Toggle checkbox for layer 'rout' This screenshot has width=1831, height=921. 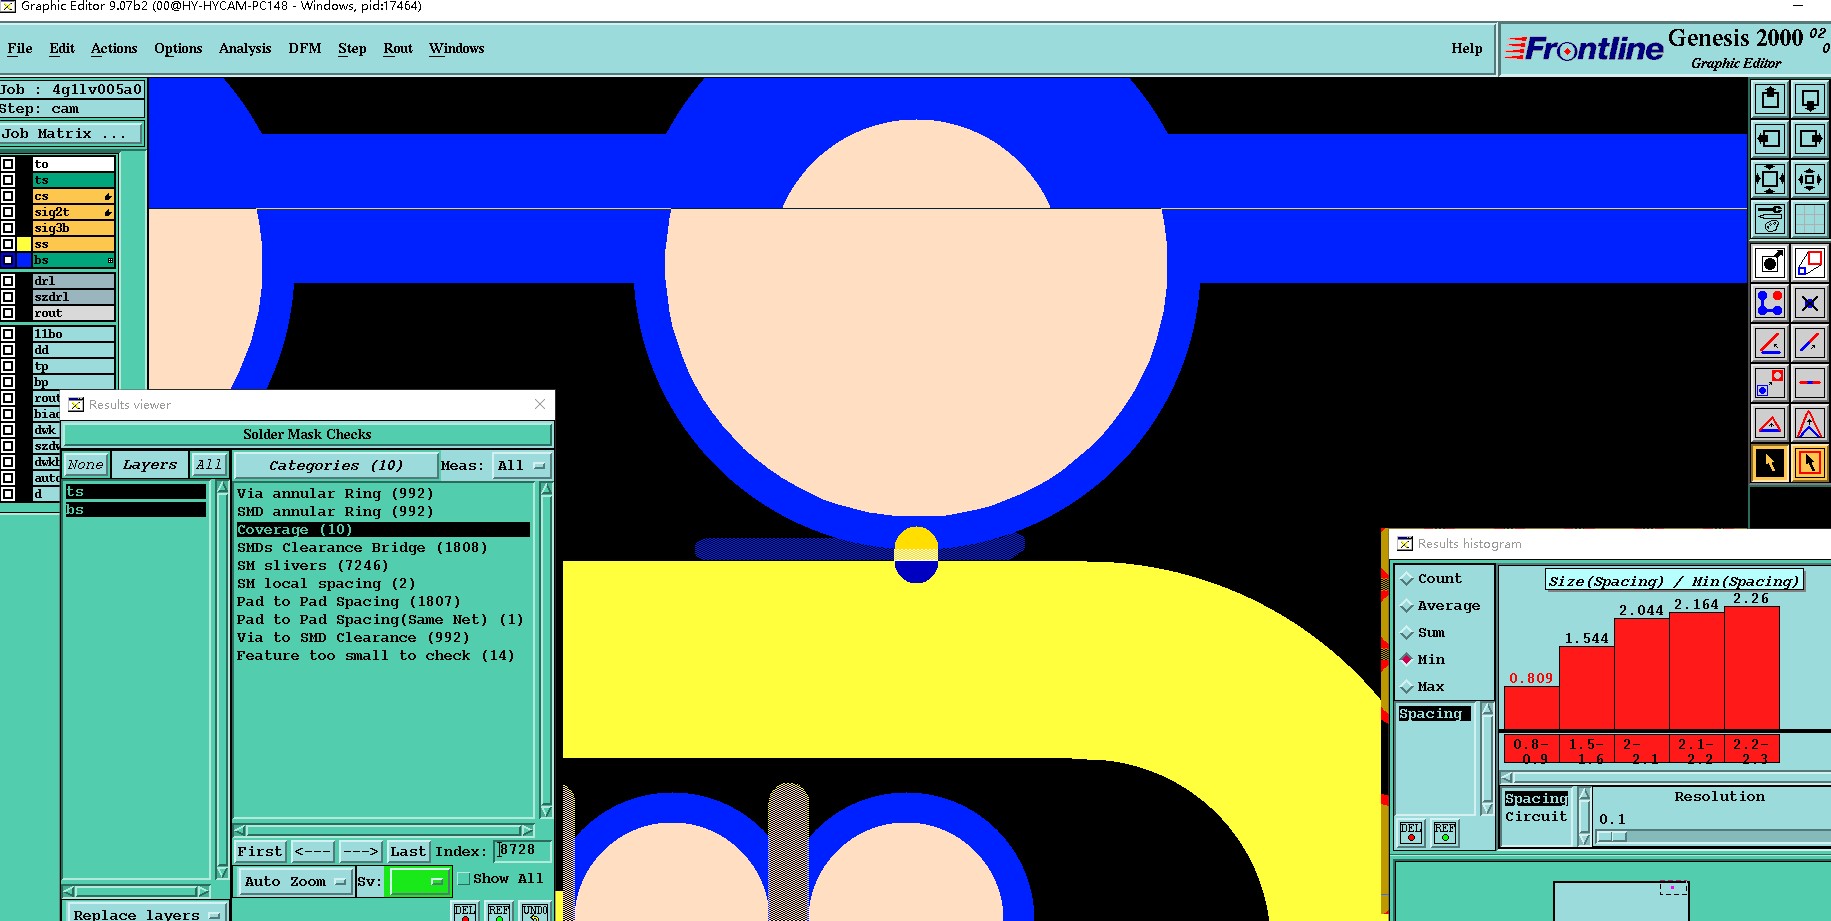pyautogui.click(x=8, y=313)
